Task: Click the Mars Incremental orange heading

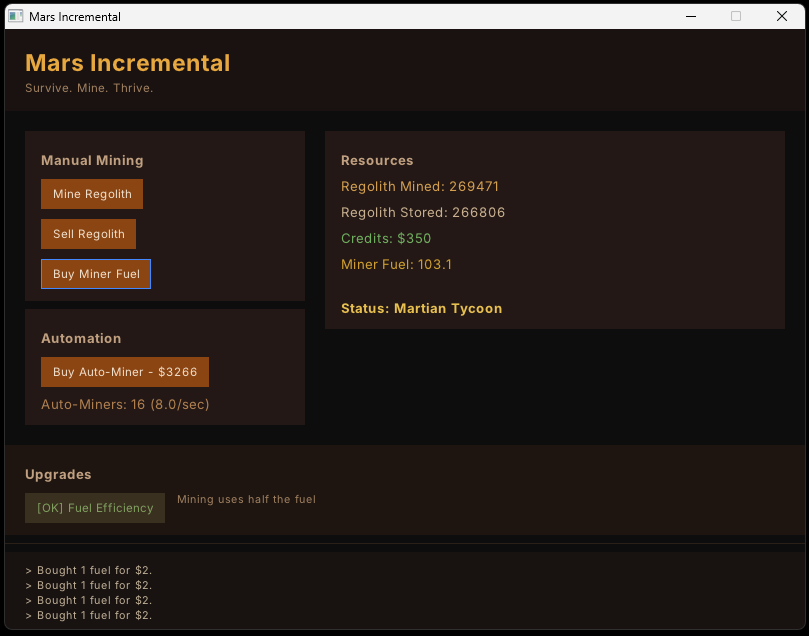Action: (x=127, y=63)
